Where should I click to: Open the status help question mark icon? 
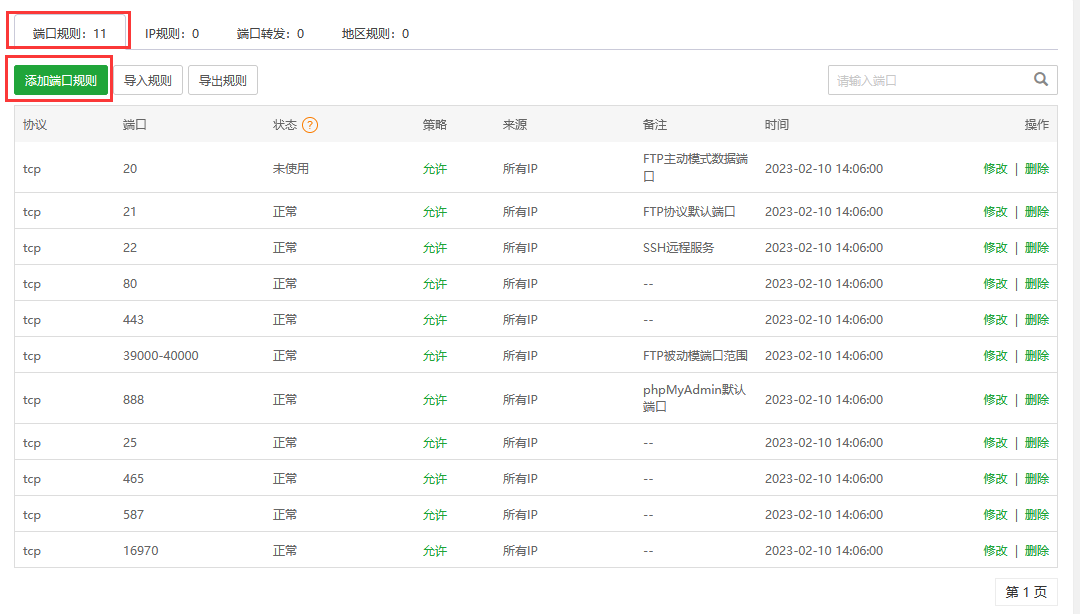[311, 124]
